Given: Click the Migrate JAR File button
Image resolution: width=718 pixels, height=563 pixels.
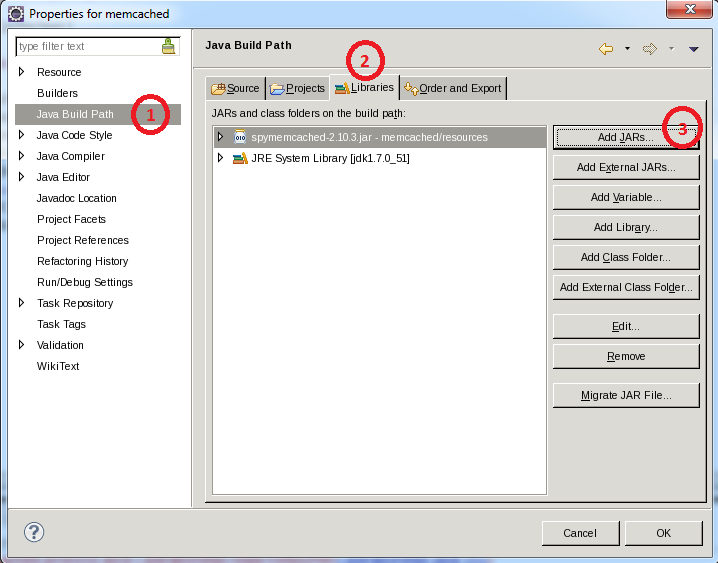Looking at the screenshot, I should click(x=625, y=395).
